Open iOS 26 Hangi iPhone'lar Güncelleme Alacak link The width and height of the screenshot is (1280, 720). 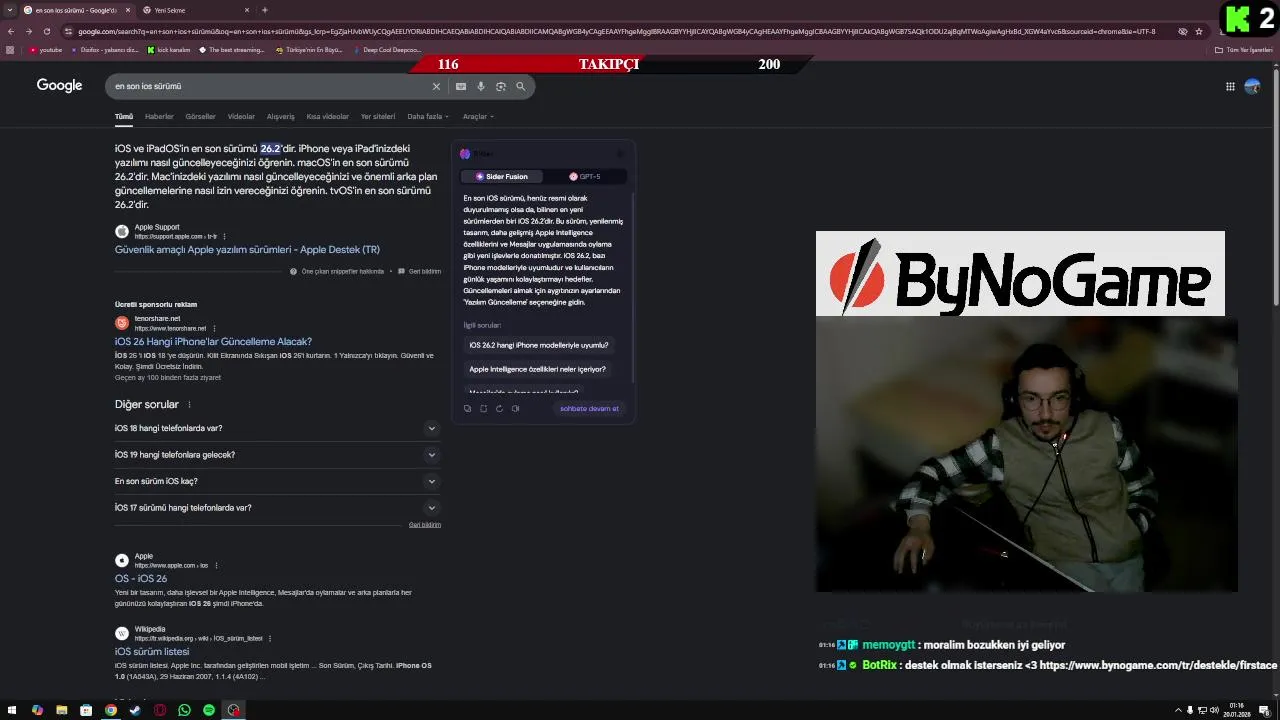pos(213,342)
